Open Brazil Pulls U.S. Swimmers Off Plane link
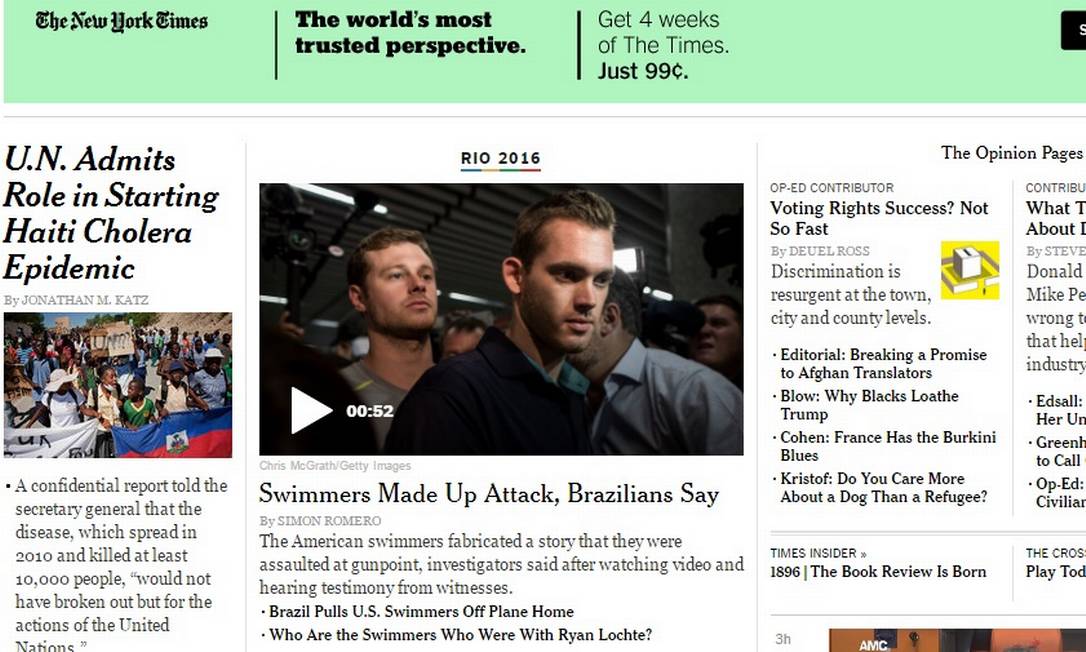 (421, 612)
